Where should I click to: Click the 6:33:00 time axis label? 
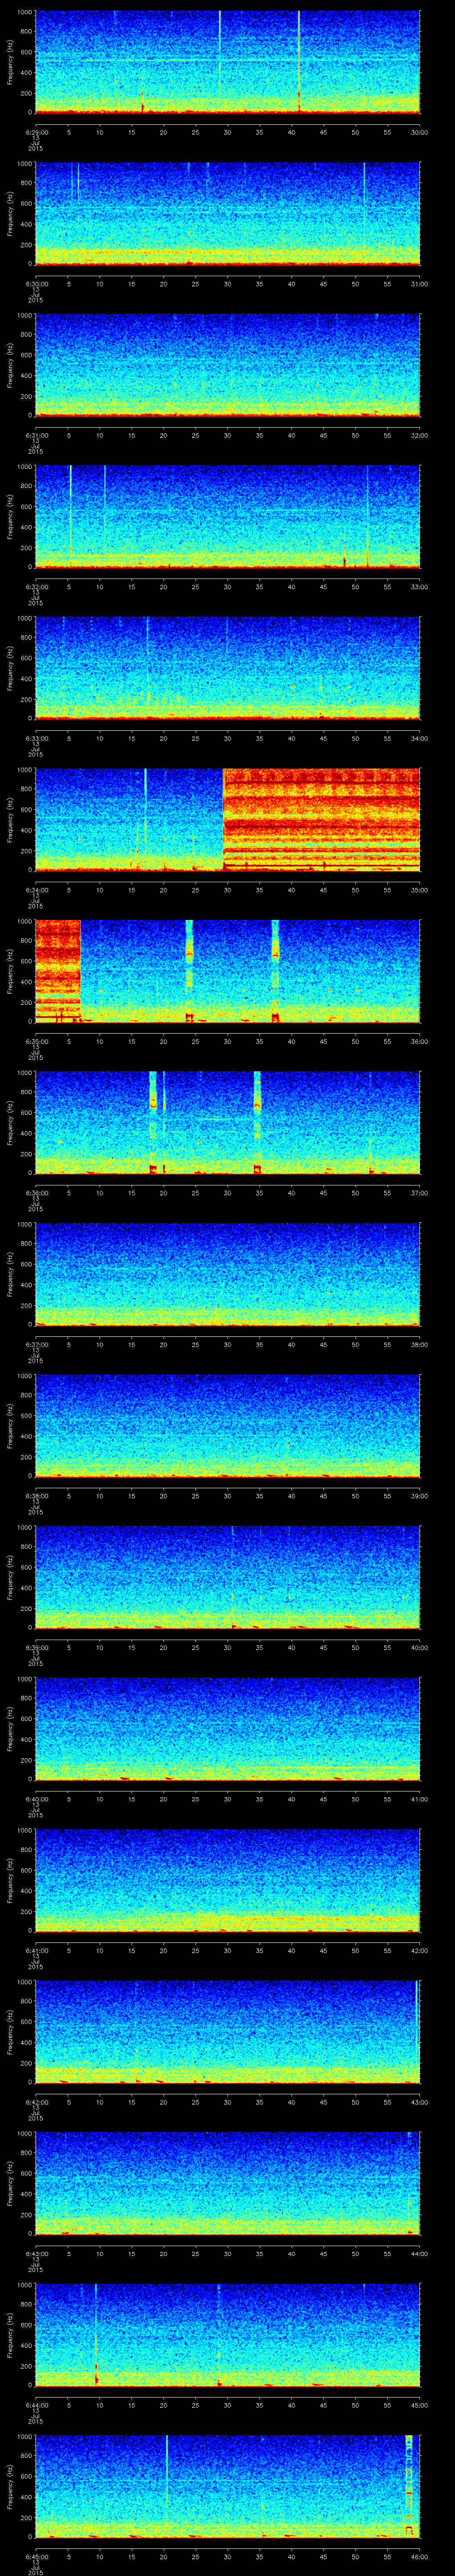[x=36, y=738]
